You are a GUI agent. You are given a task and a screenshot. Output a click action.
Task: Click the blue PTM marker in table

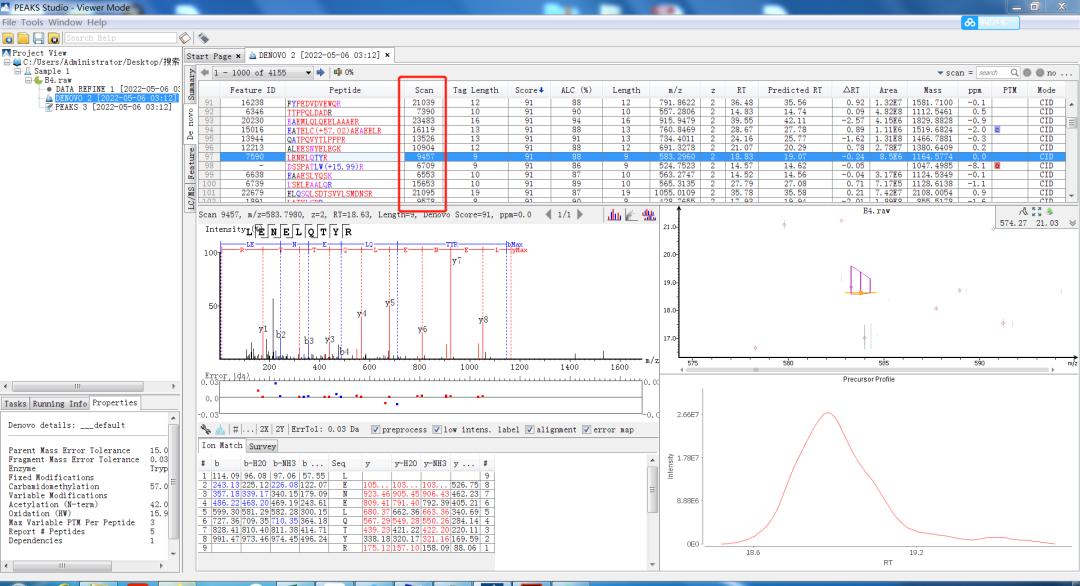(996, 130)
